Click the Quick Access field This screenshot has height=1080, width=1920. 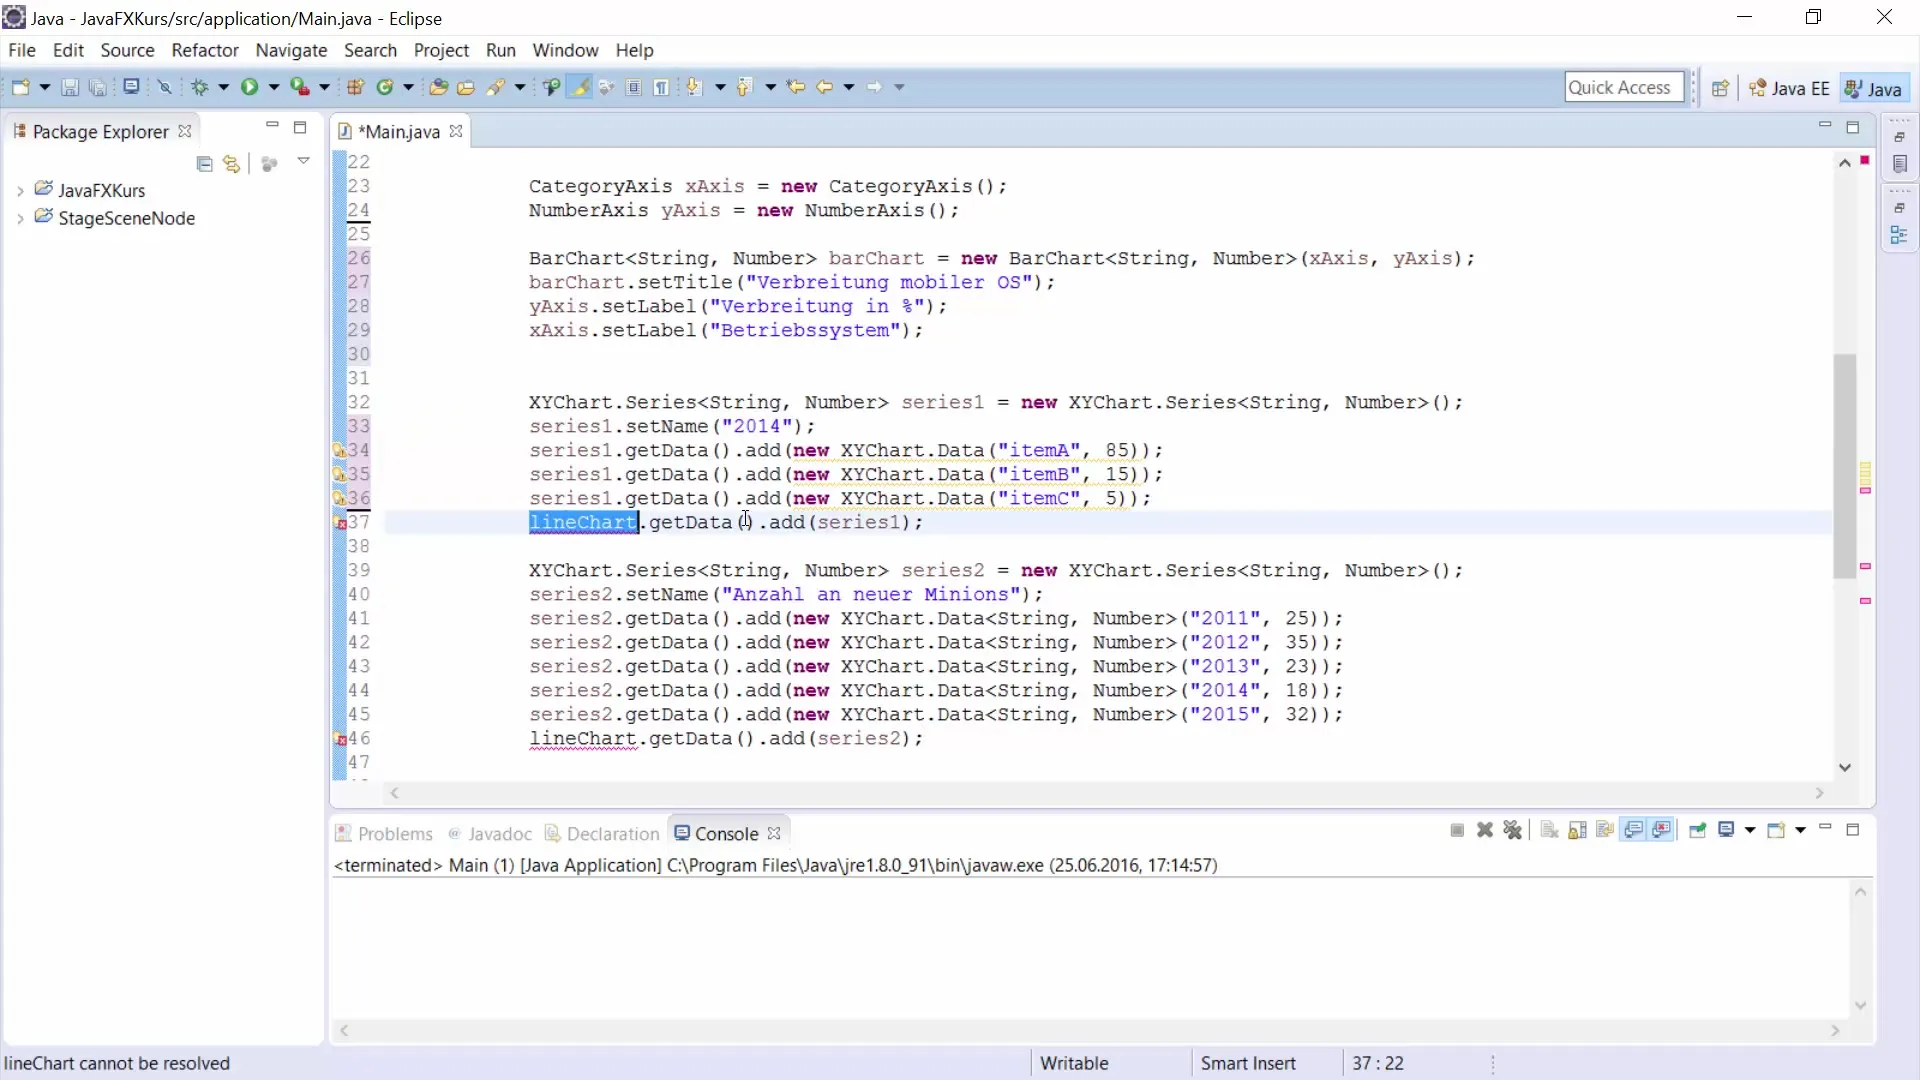coord(1624,87)
